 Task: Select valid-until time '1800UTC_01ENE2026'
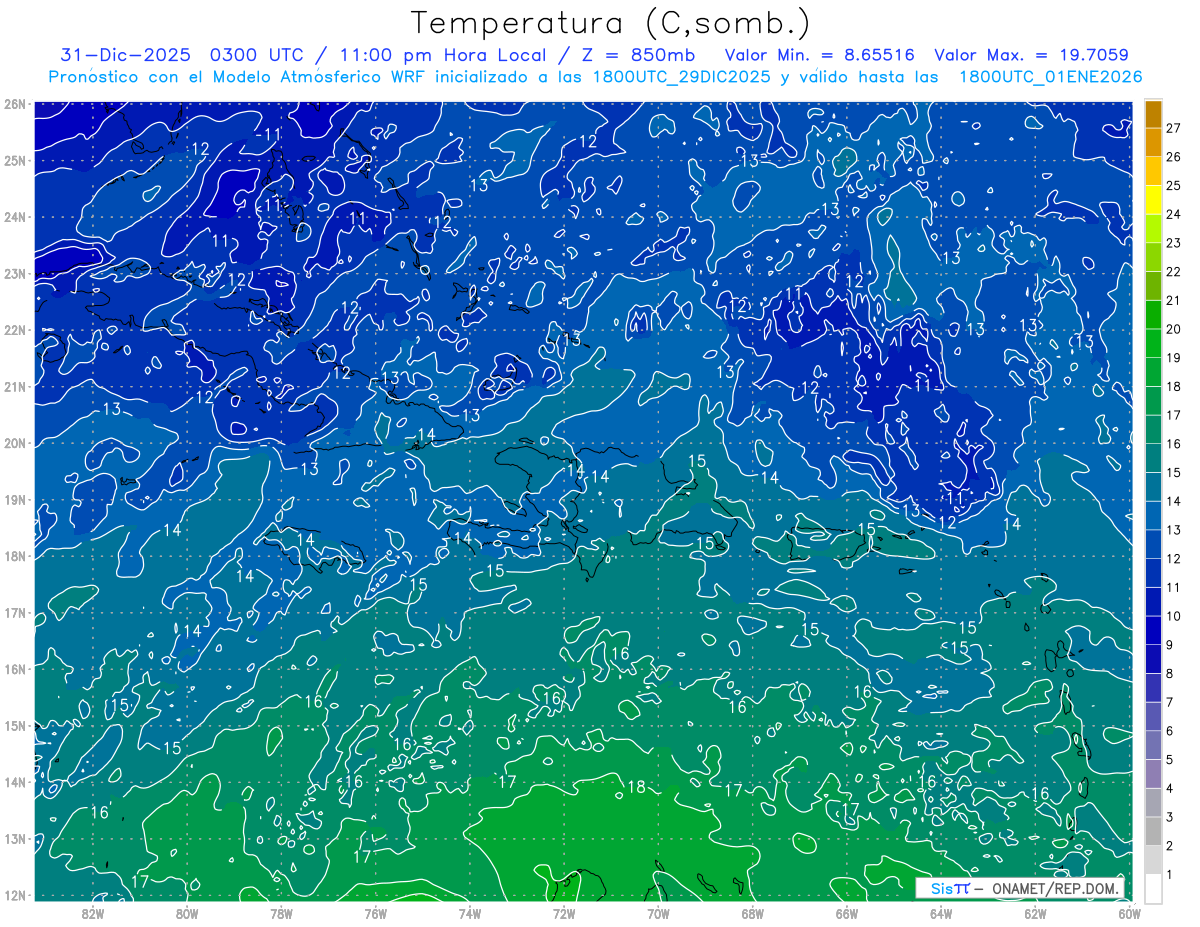1051,77
